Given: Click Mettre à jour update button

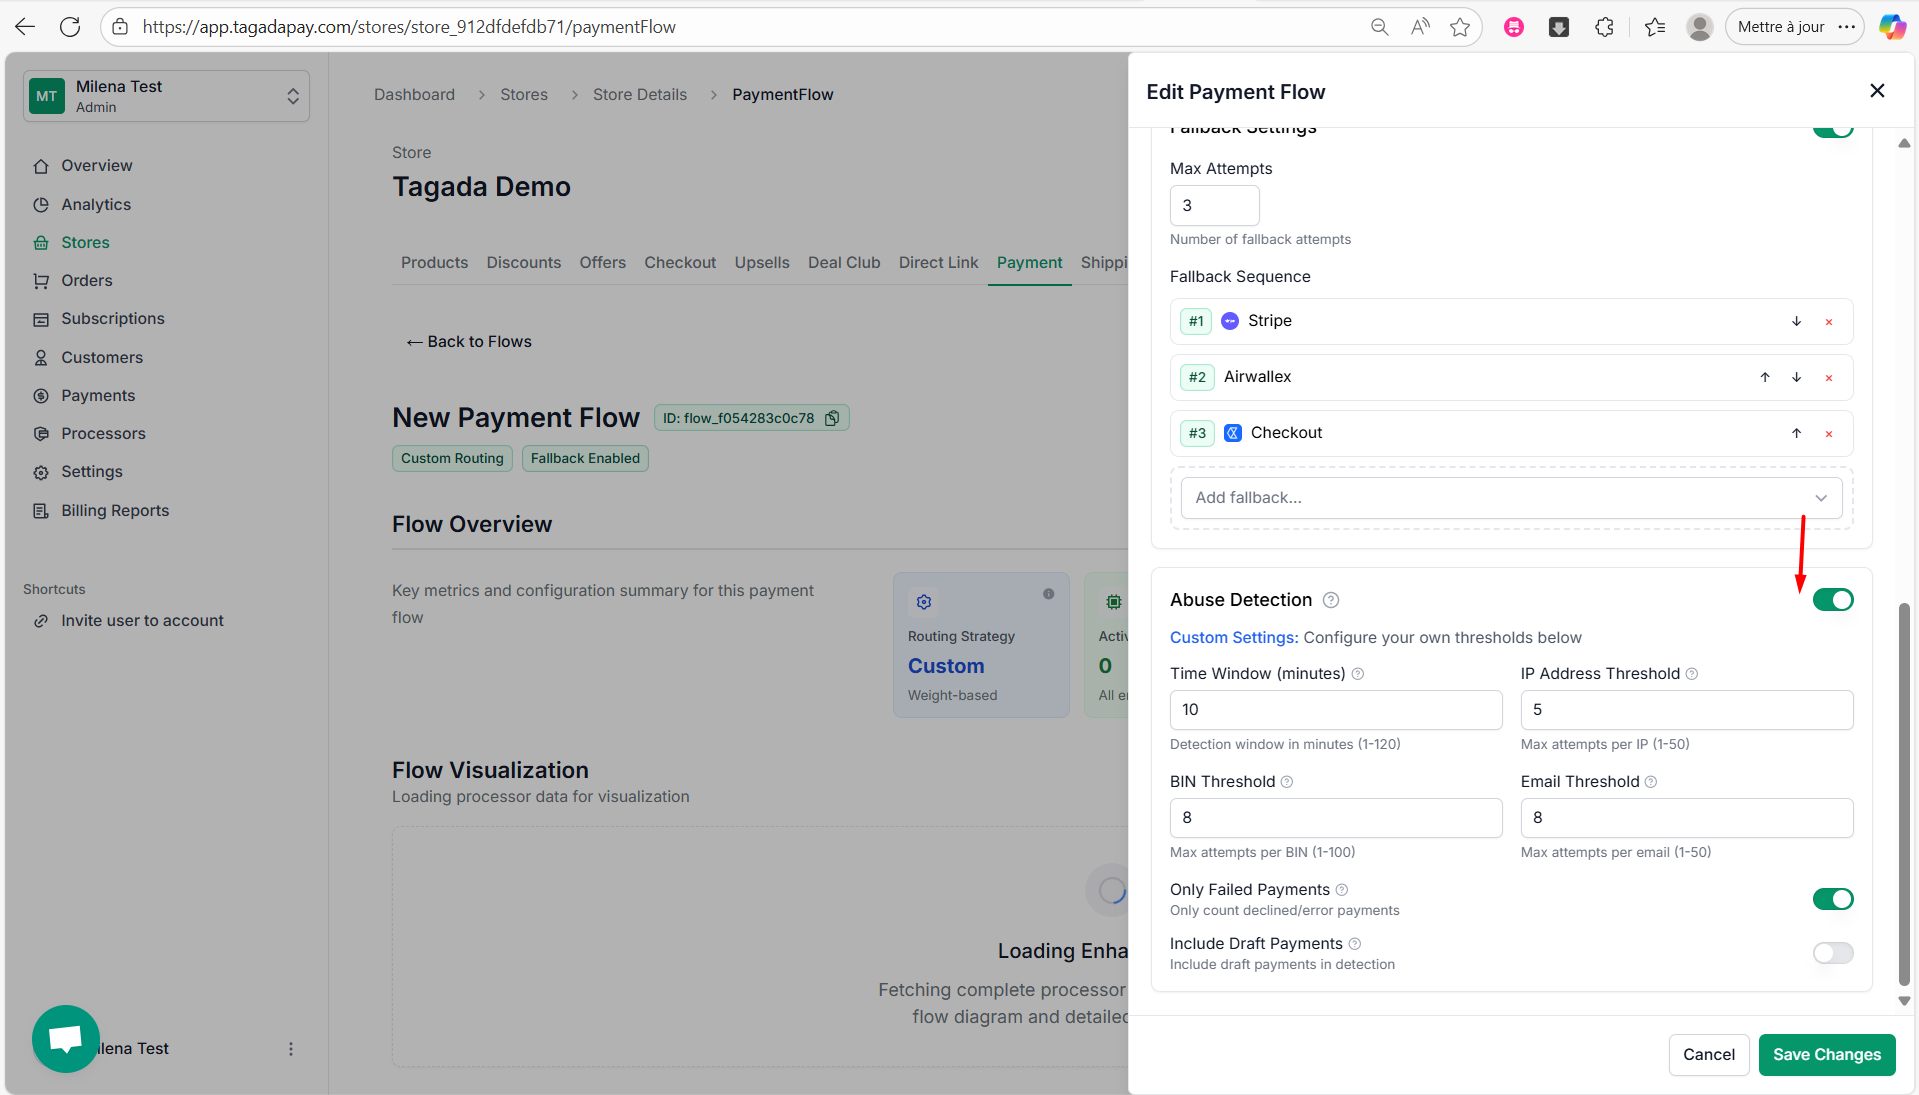Looking at the screenshot, I should [x=1780, y=27].
